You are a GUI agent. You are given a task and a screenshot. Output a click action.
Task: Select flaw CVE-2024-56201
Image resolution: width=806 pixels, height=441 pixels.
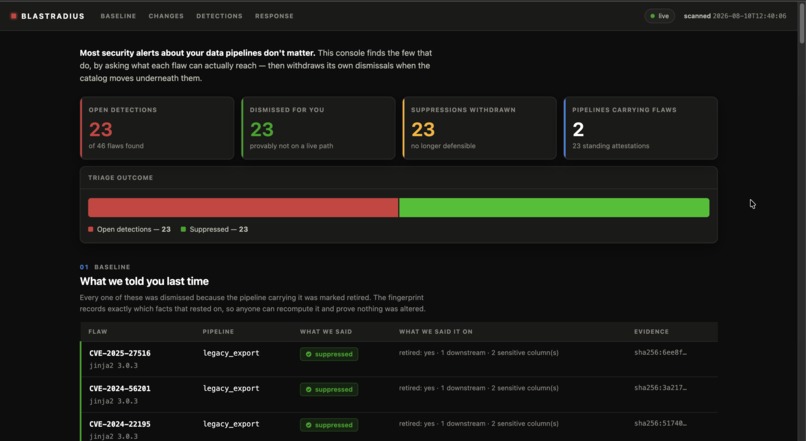pyautogui.click(x=120, y=389)
